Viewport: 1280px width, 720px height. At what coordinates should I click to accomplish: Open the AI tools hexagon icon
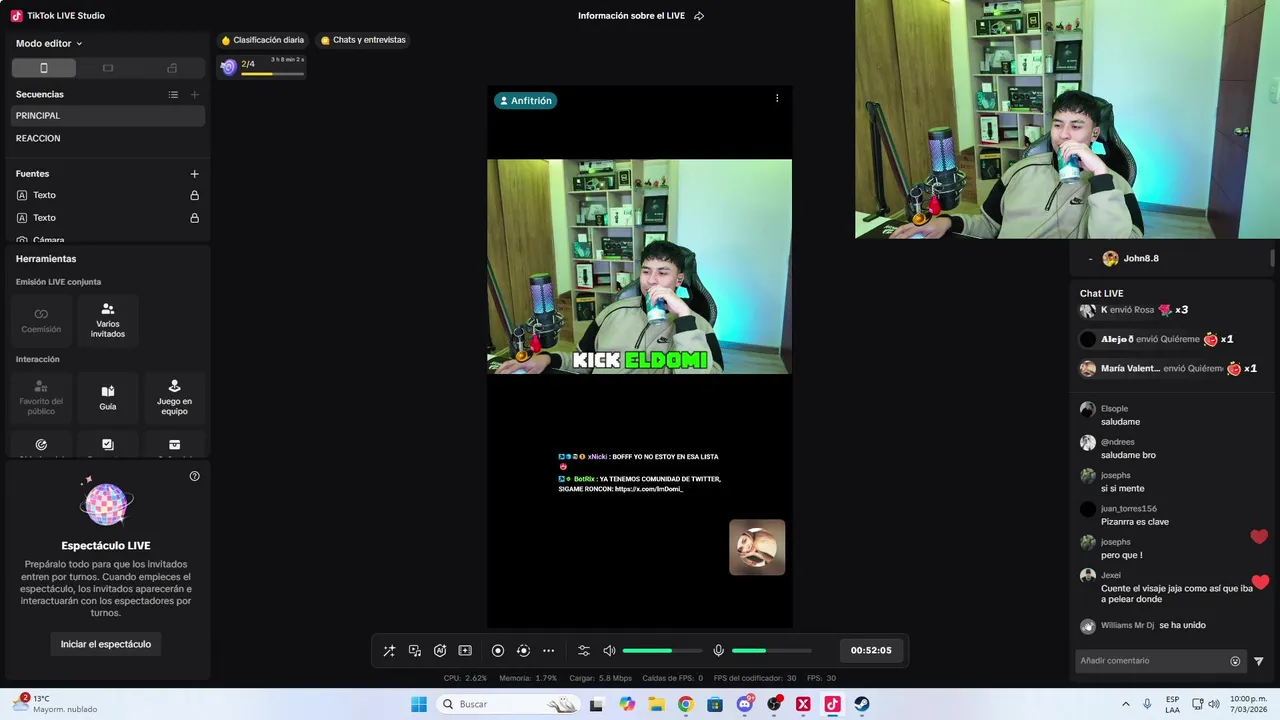pos(440,651)
